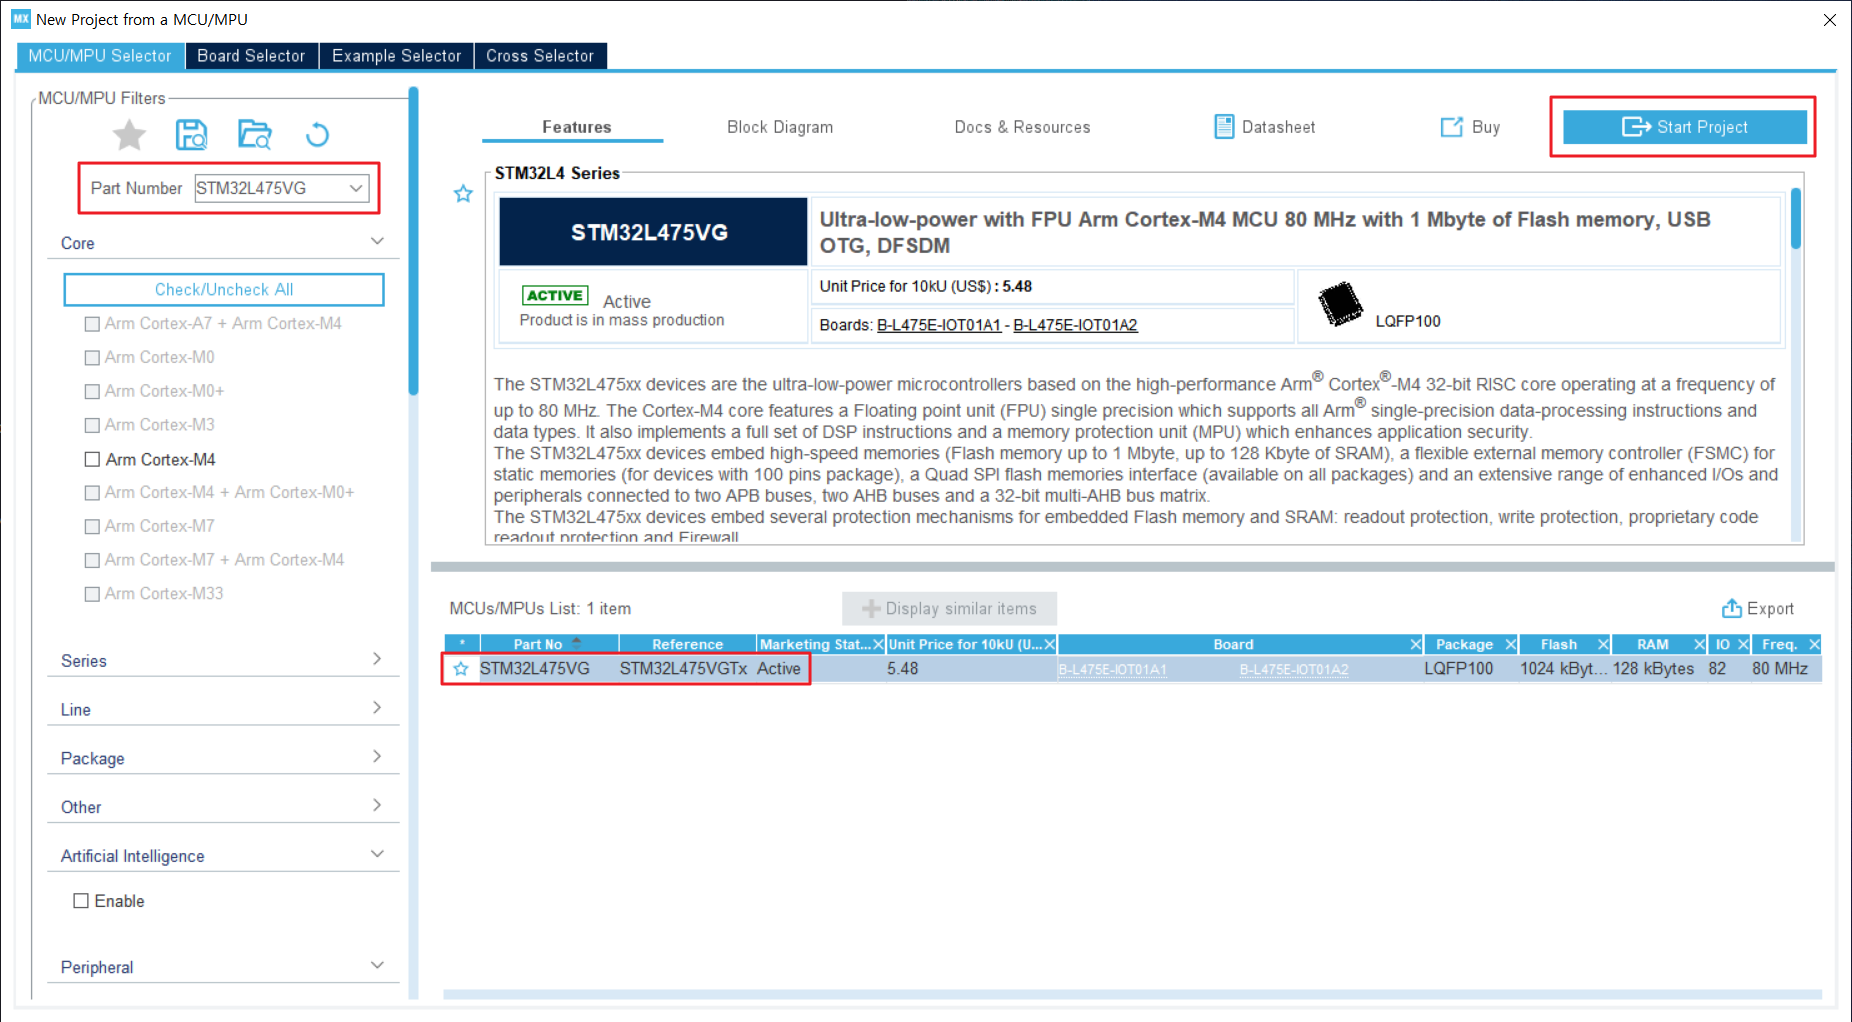Star the STM32L4 Series as favorite
1852x1022 pixels.
coord(463,194)
